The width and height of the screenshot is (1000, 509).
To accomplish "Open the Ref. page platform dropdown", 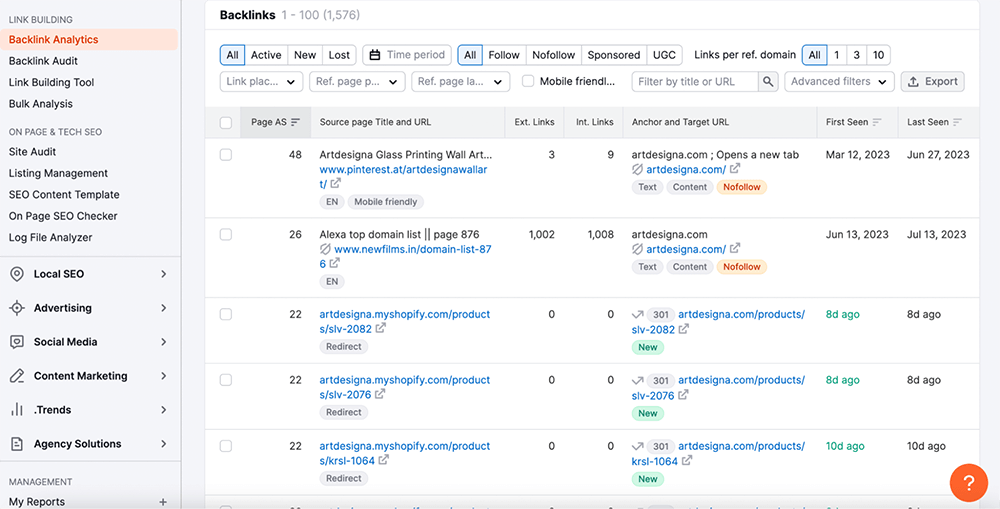I will (x=357, y=82).
